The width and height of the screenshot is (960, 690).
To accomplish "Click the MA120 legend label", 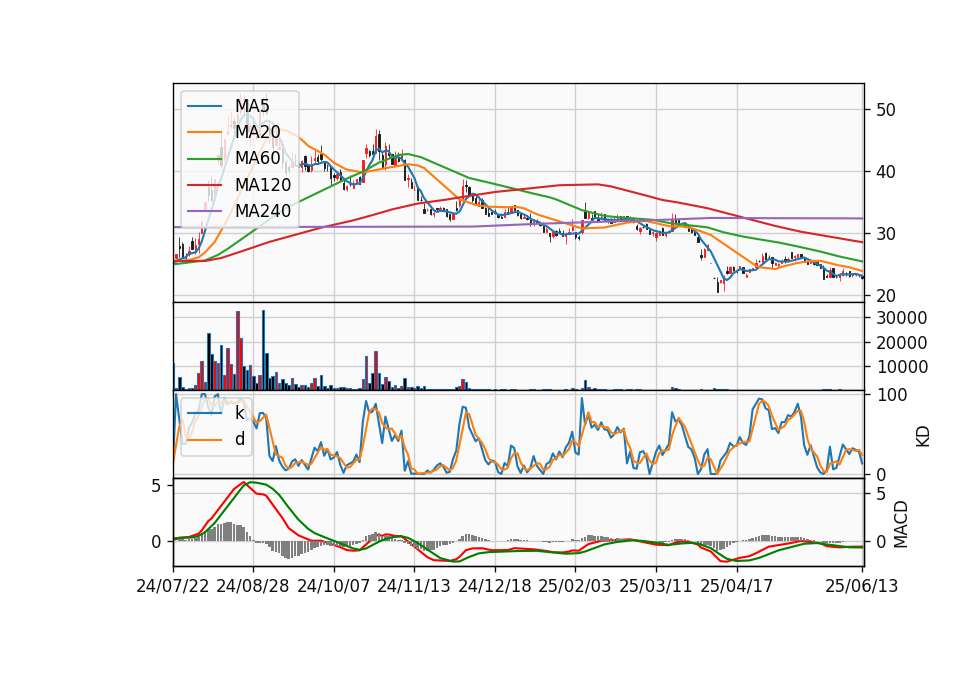I will click(x=263, y=185).
